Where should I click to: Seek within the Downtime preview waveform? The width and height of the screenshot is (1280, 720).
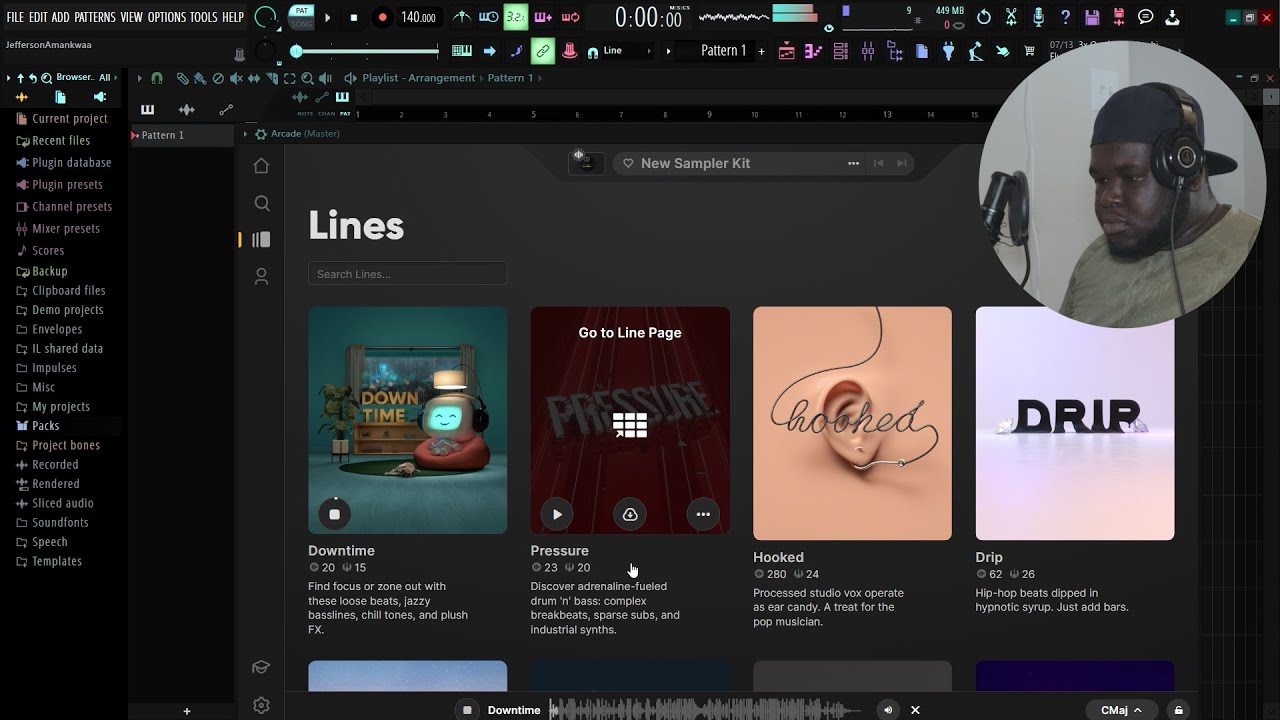point(705,710)
